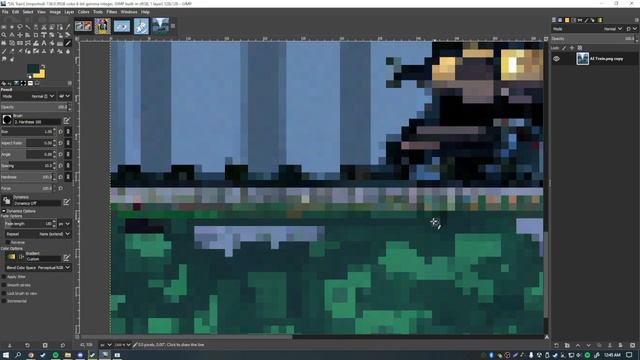Enable the Incremental option

4,301
